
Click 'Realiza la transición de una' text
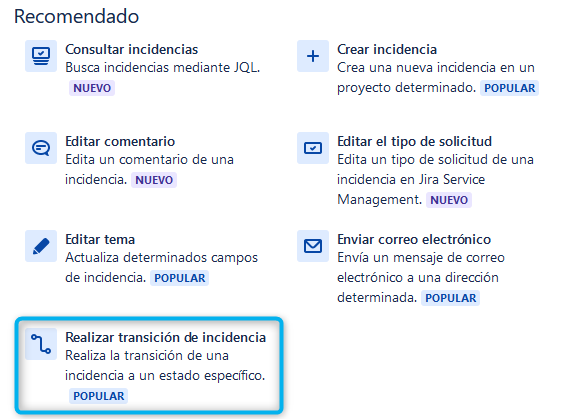coord(147,355)
